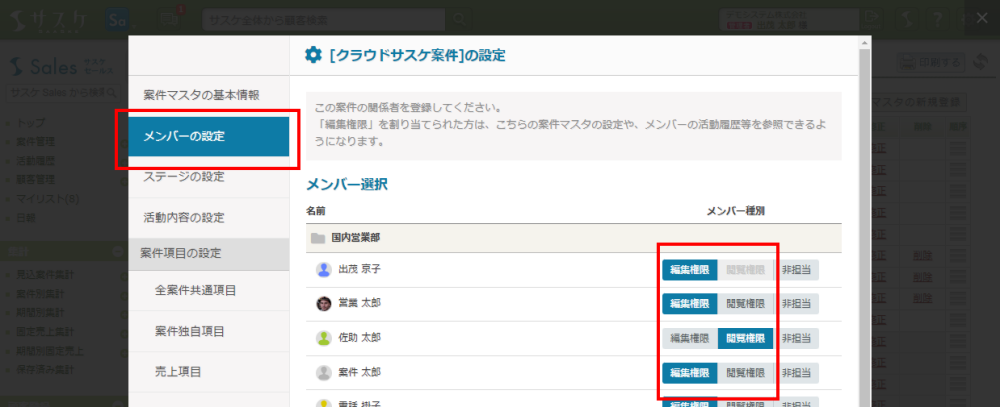Click the magnifier in サスケ Sales search box
This screenshot has width=1000, height=407.
112,93
